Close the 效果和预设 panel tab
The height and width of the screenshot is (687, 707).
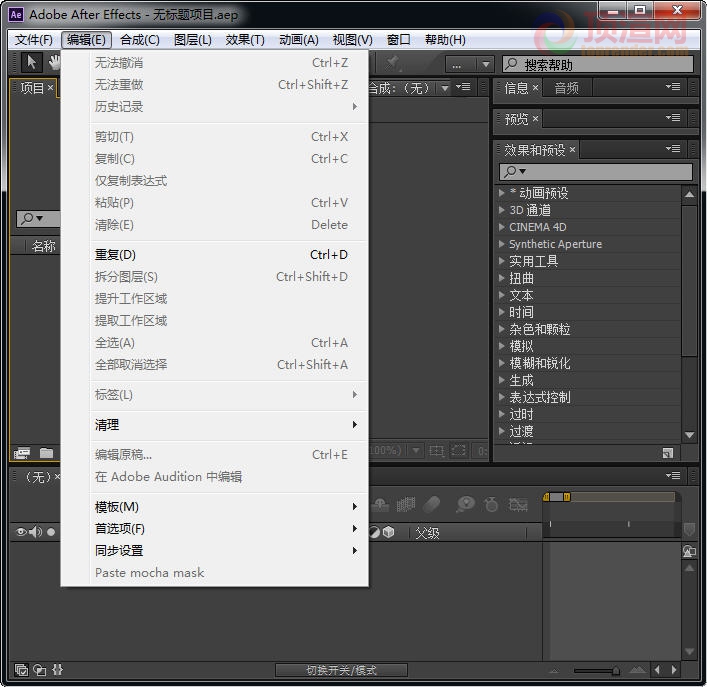(x=572, y=149)
